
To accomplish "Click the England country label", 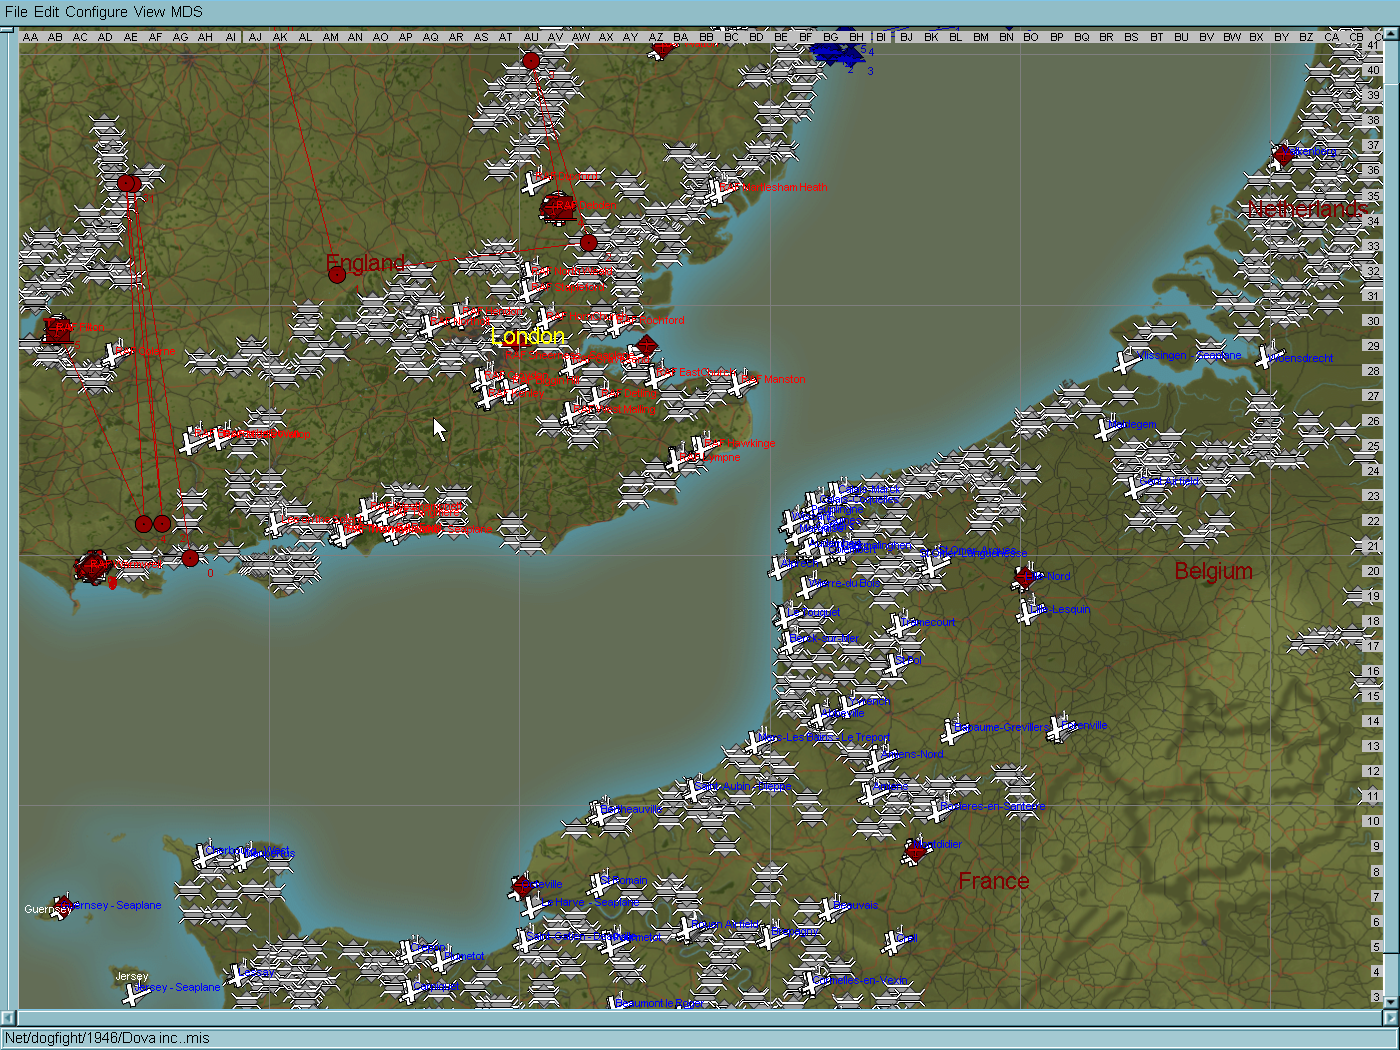I will (x=366, y=263).
